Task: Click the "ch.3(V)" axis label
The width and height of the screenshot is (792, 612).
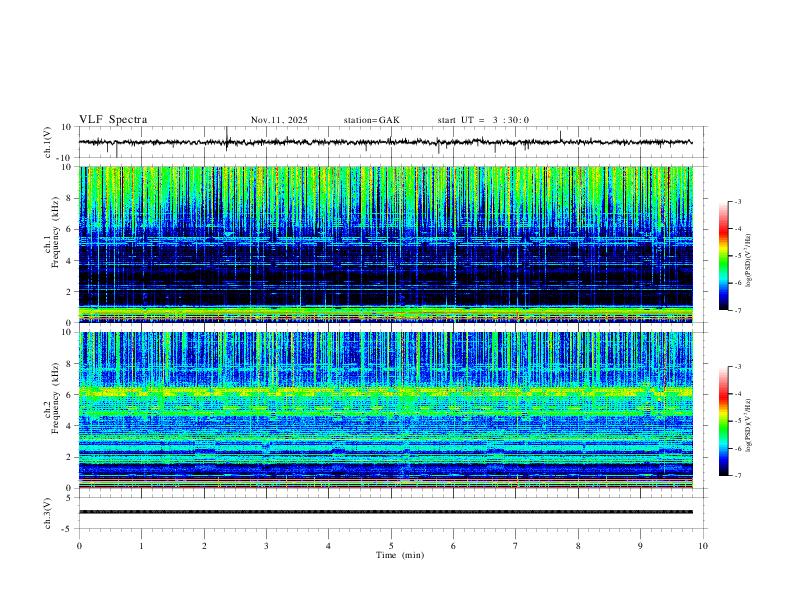Action: (x=48, y=513)
